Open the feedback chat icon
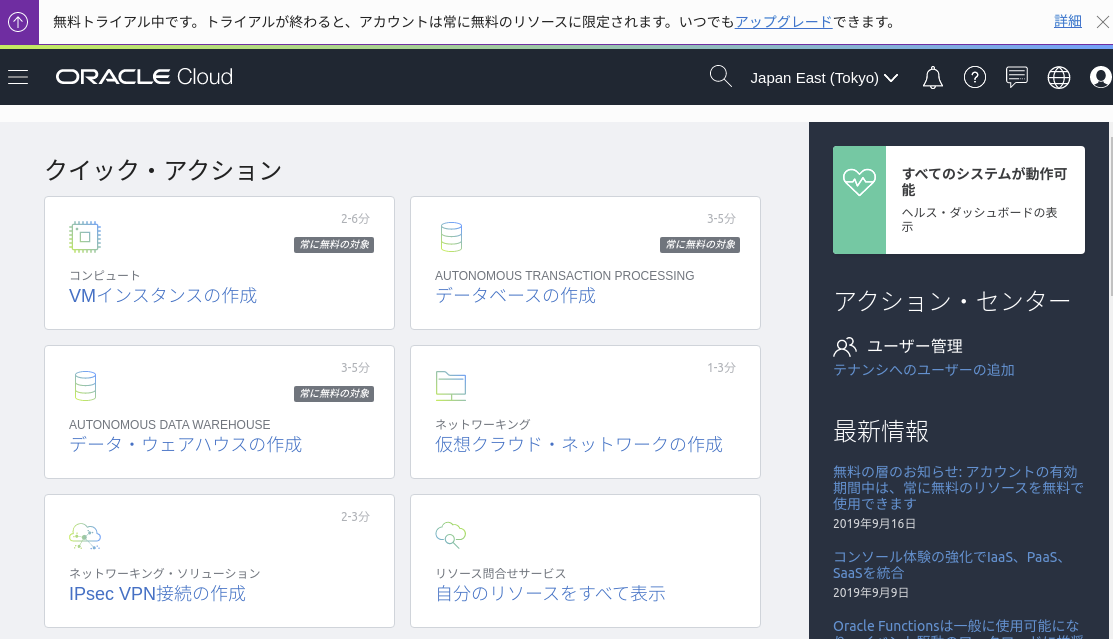1113x639 pixels. pyautogui.click(x=1017, y=77)
